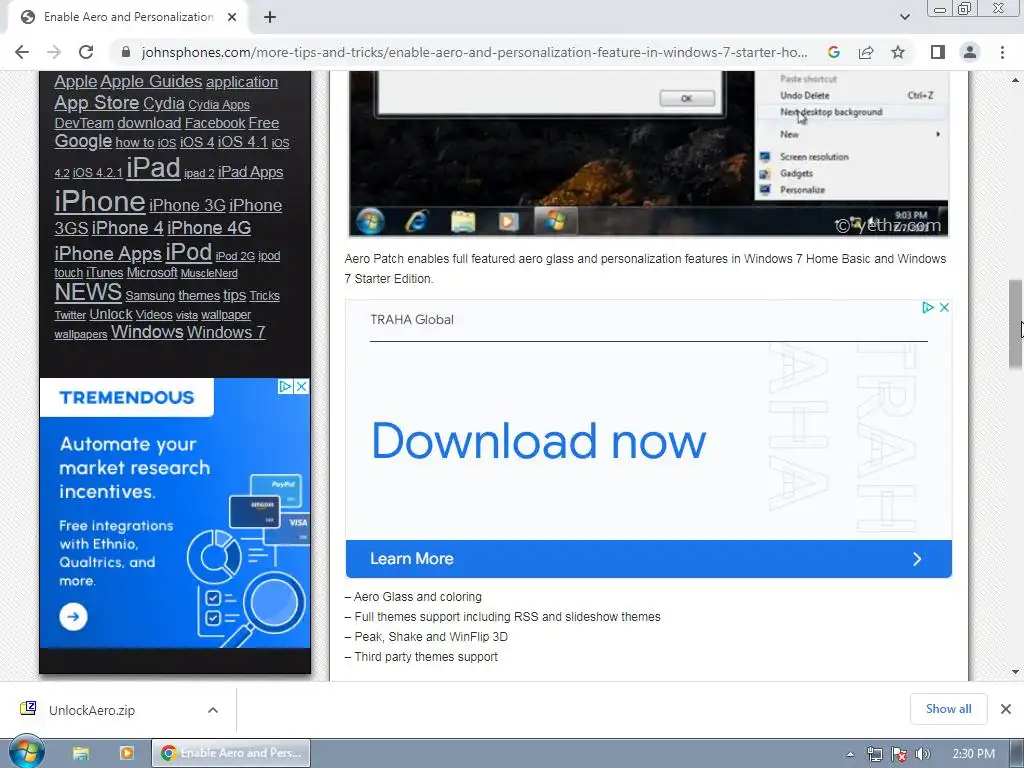The width and height of the screenshot is (1024, 768).
Task: Reload the current page
Action: pos(86,52)
